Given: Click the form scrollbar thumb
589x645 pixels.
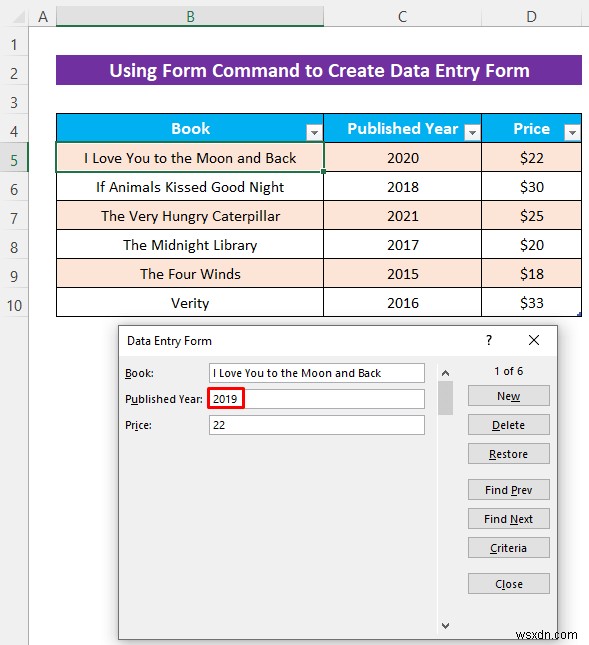Looking at the screenshot, I should point(445,398).
